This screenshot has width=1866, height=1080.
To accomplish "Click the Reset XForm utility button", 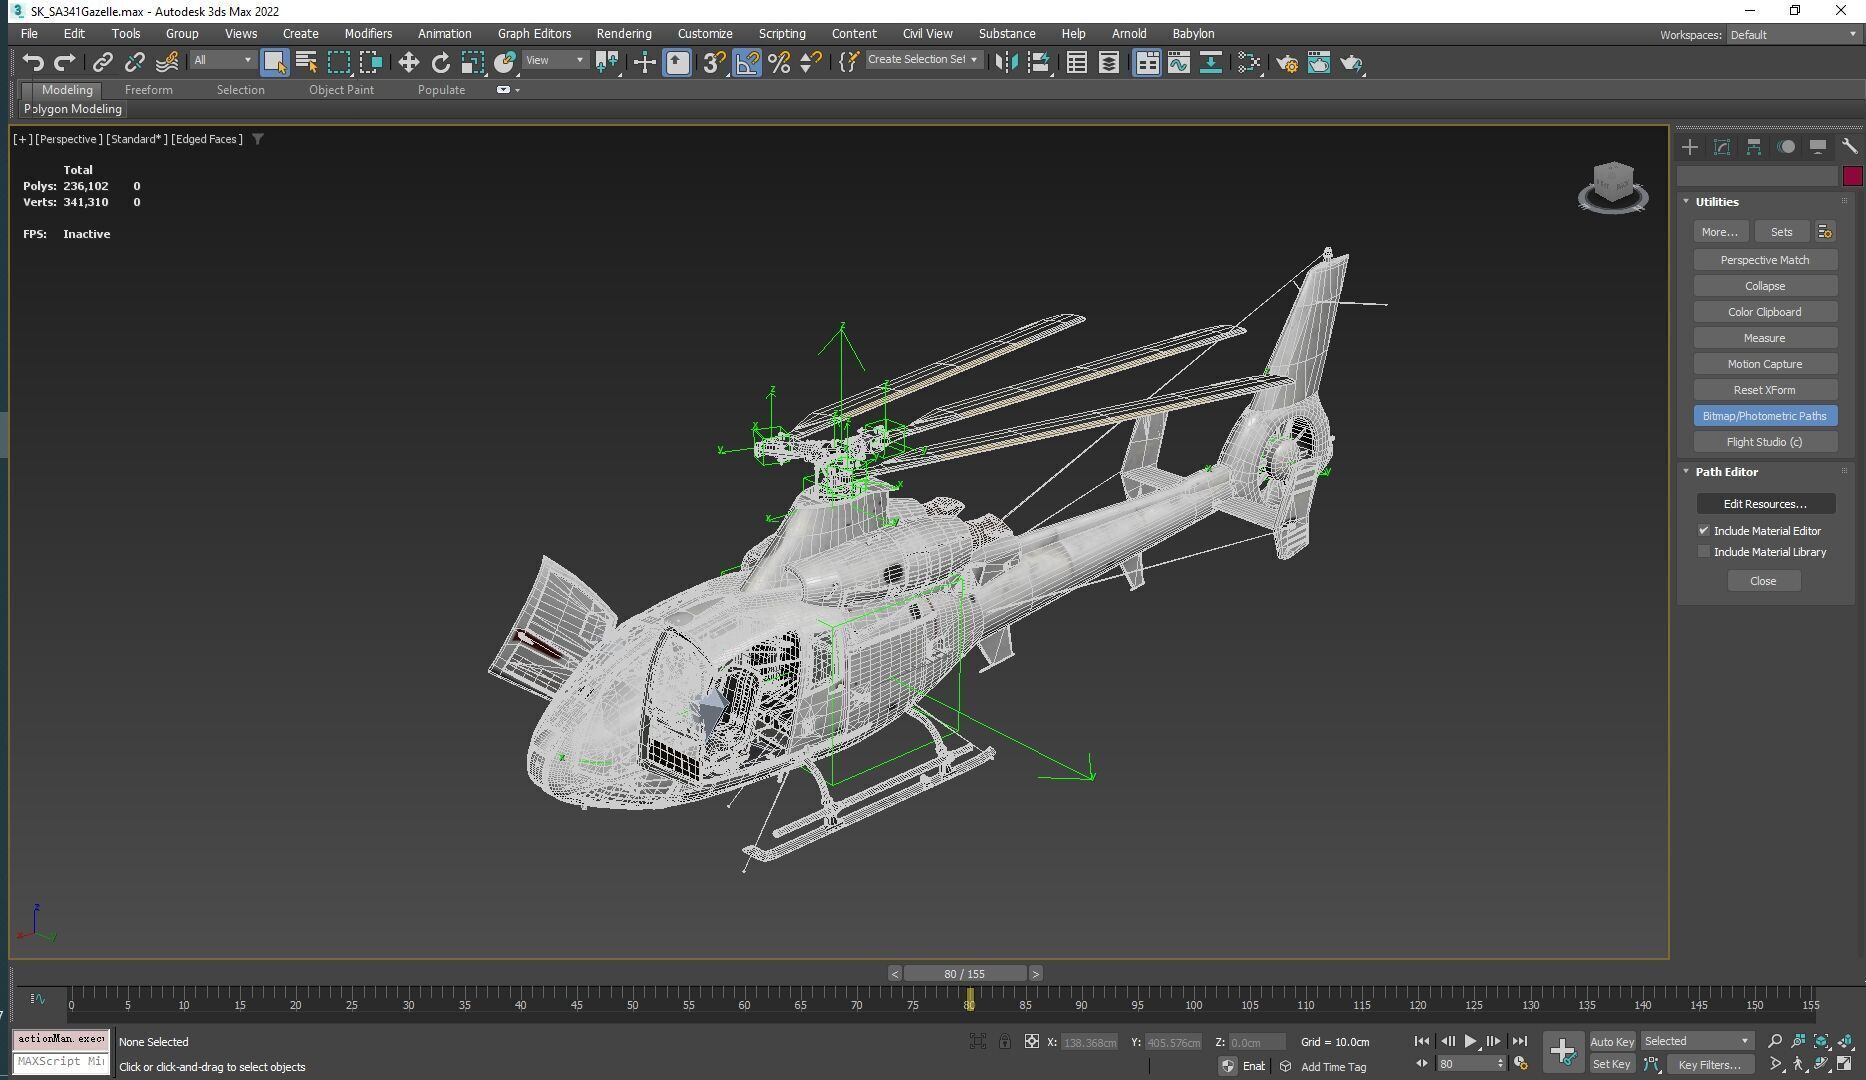I will click(x=1765, y=390).
